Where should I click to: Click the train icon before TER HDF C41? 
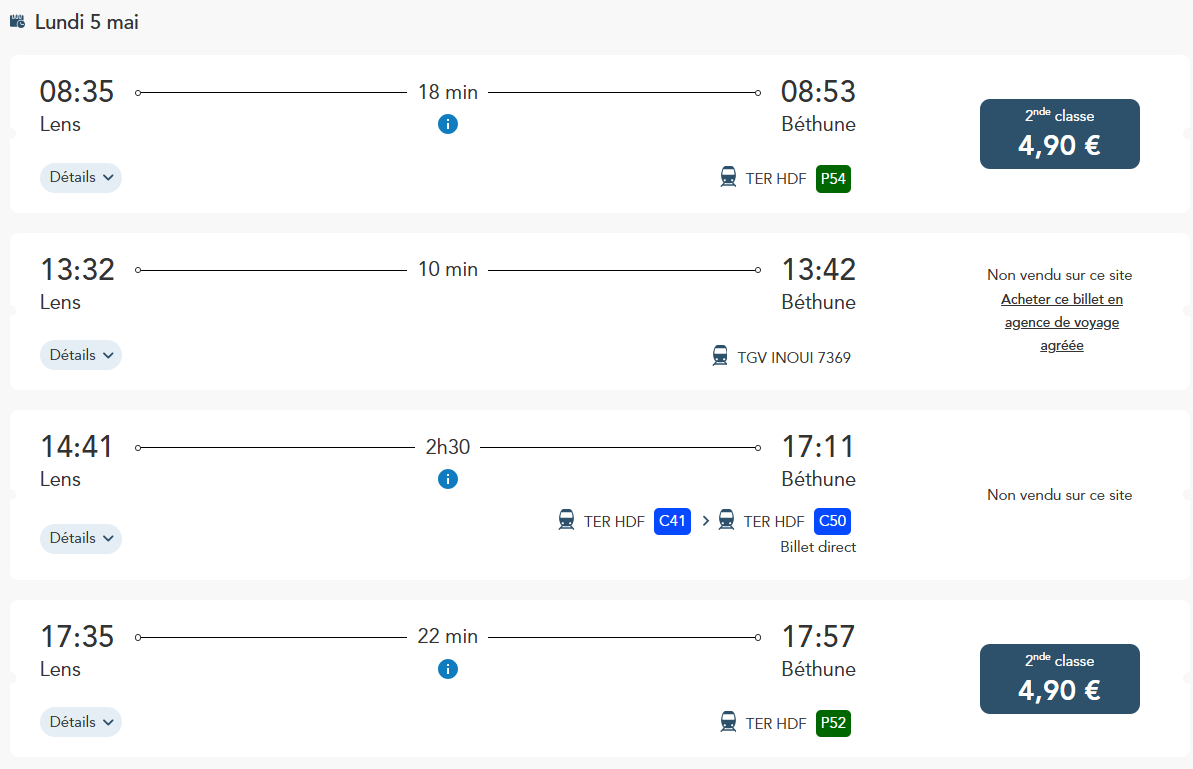566,520
